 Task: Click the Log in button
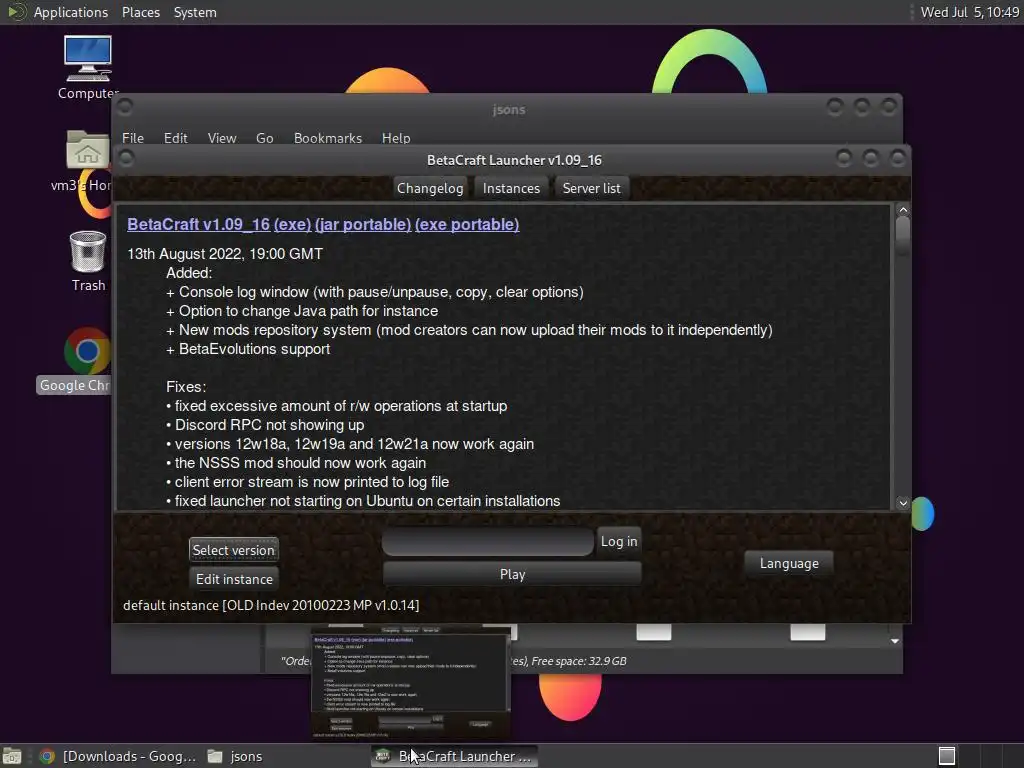point(619,541)
